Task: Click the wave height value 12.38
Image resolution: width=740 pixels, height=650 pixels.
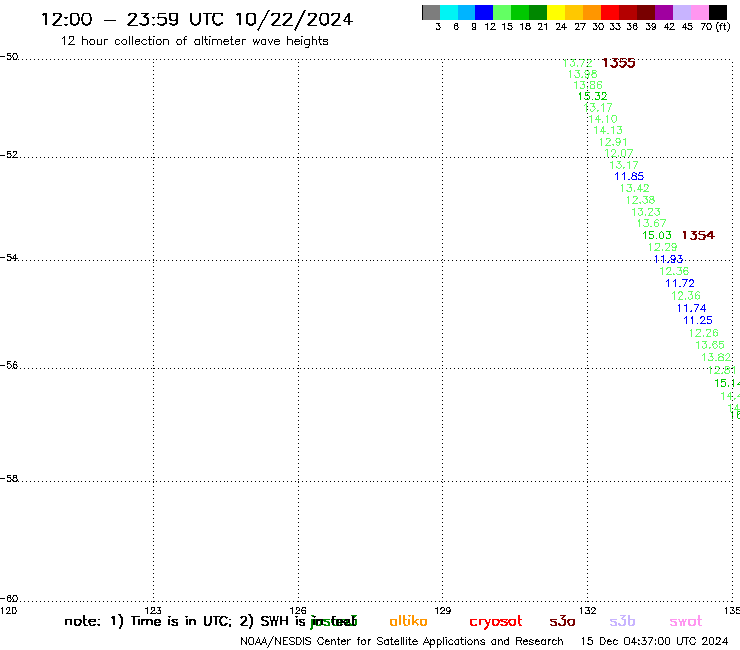Action: [x=640, y=200]
